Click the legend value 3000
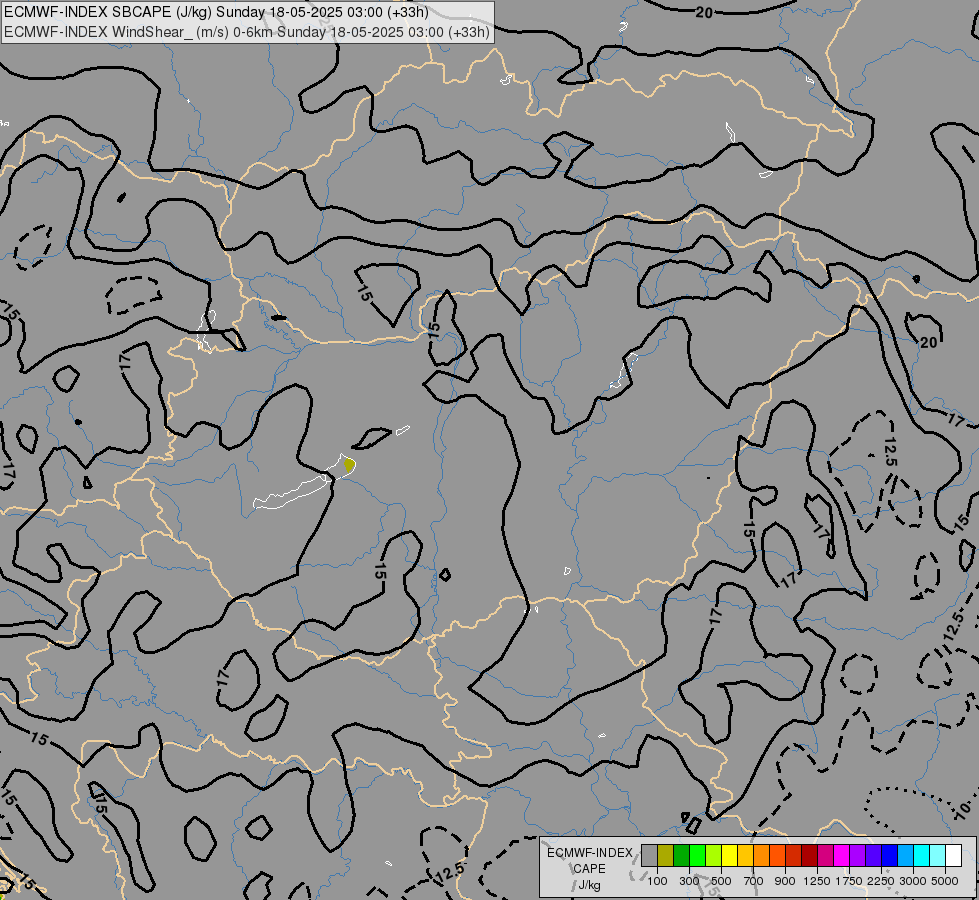The width and height of the screenshot is (979, 900). pos(913,881)
